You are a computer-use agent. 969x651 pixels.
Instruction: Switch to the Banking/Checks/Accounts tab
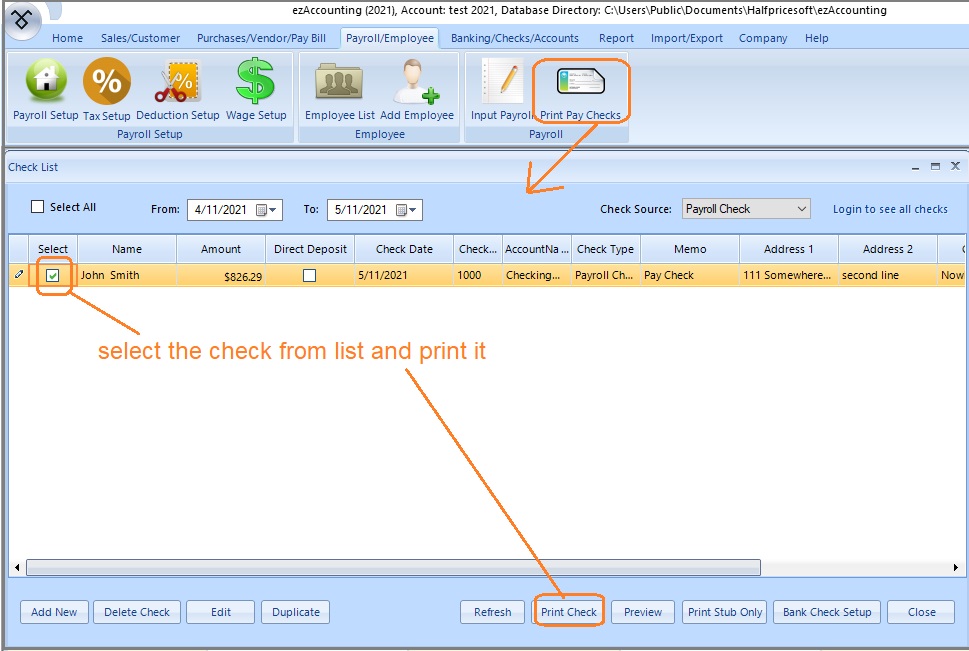click(x=514, y=38)
